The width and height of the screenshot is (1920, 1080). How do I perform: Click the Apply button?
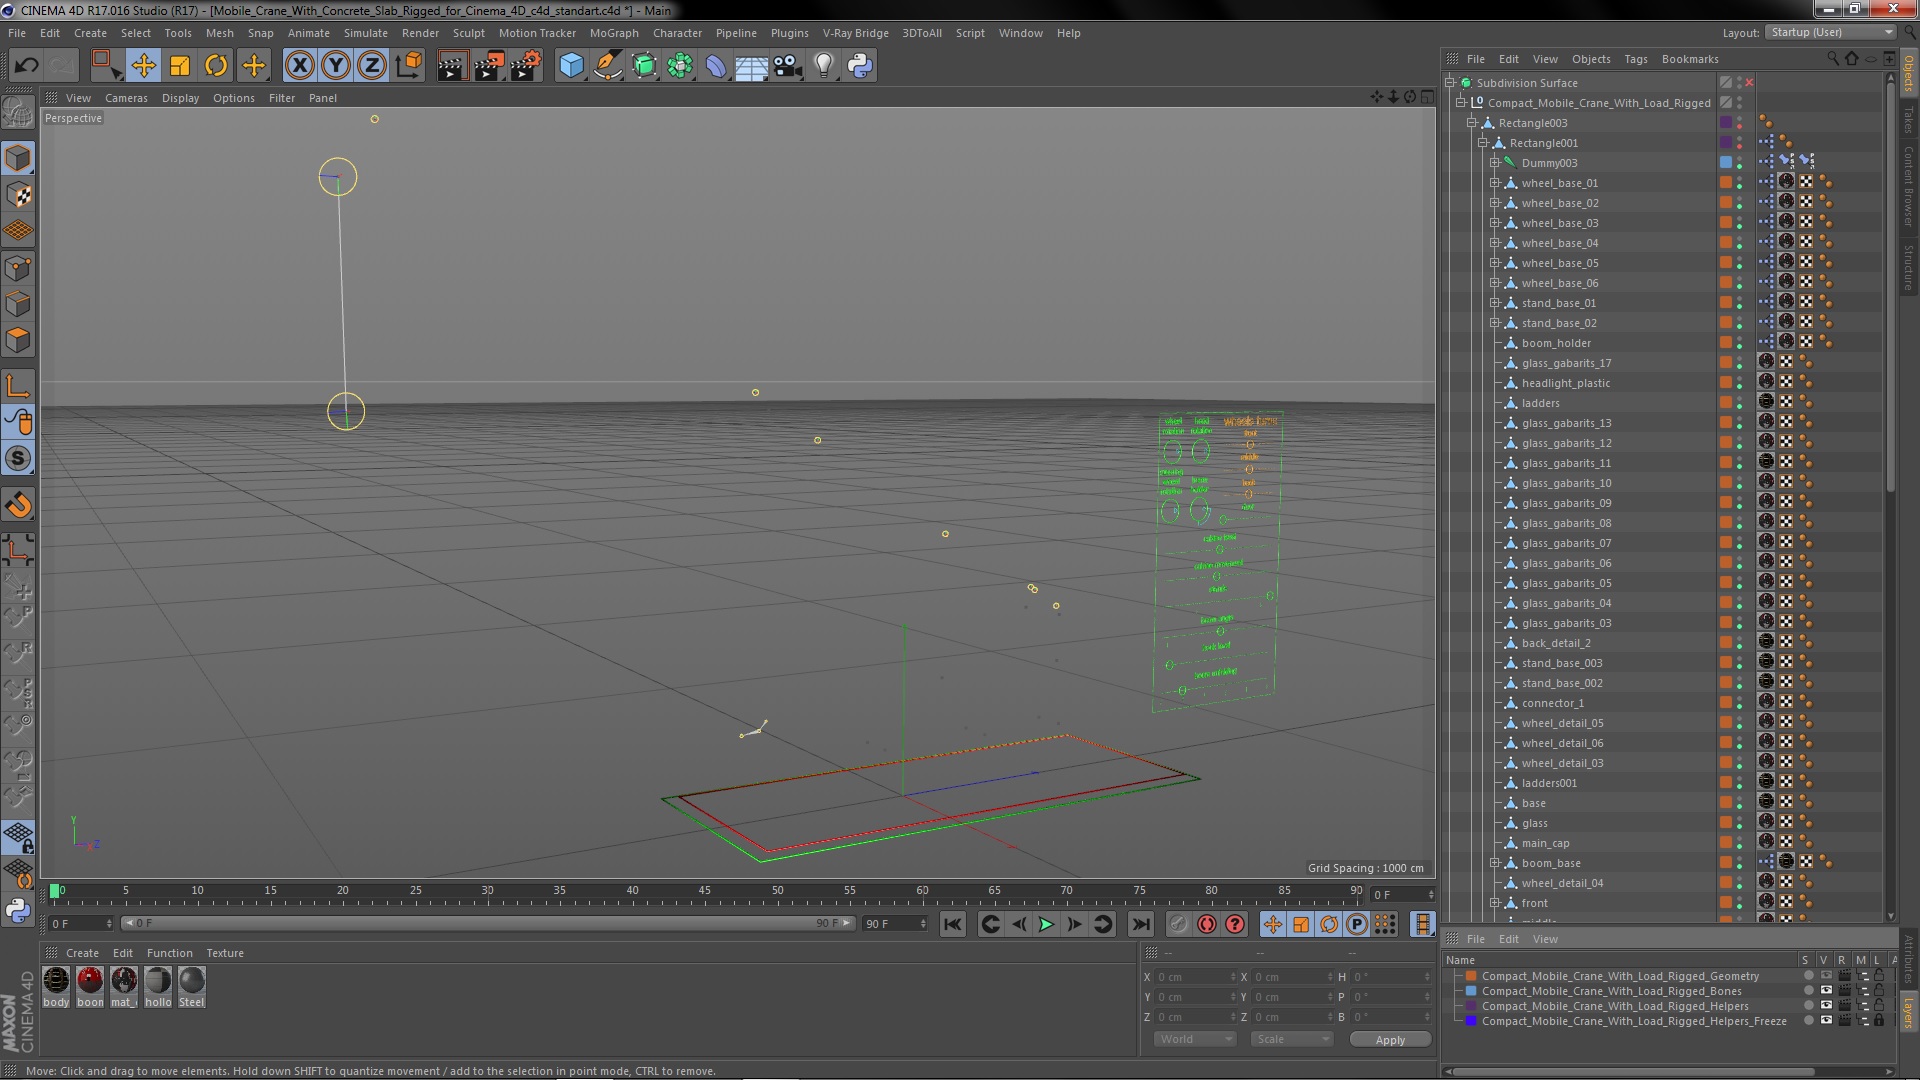click(1389, 1040)
